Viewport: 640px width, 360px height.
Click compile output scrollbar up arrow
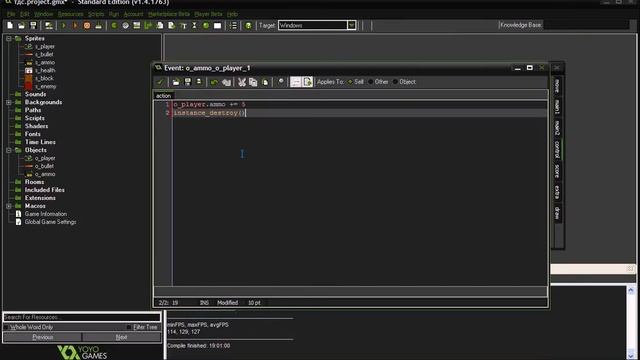pos(631,290)
